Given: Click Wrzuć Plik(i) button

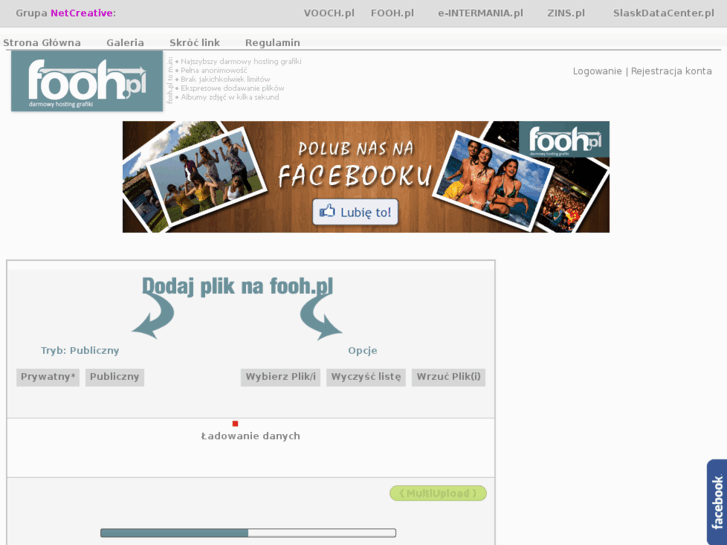Looking at the screenshot, I should point(448,377).
